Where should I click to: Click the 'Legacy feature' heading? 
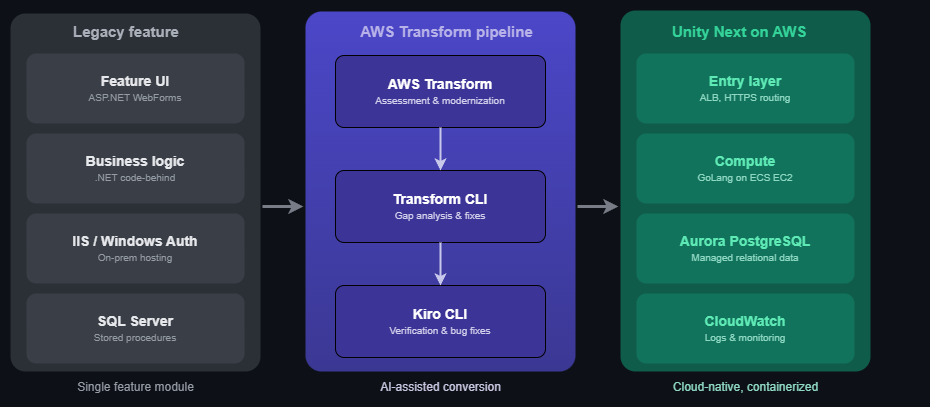(x=126, y=32)
